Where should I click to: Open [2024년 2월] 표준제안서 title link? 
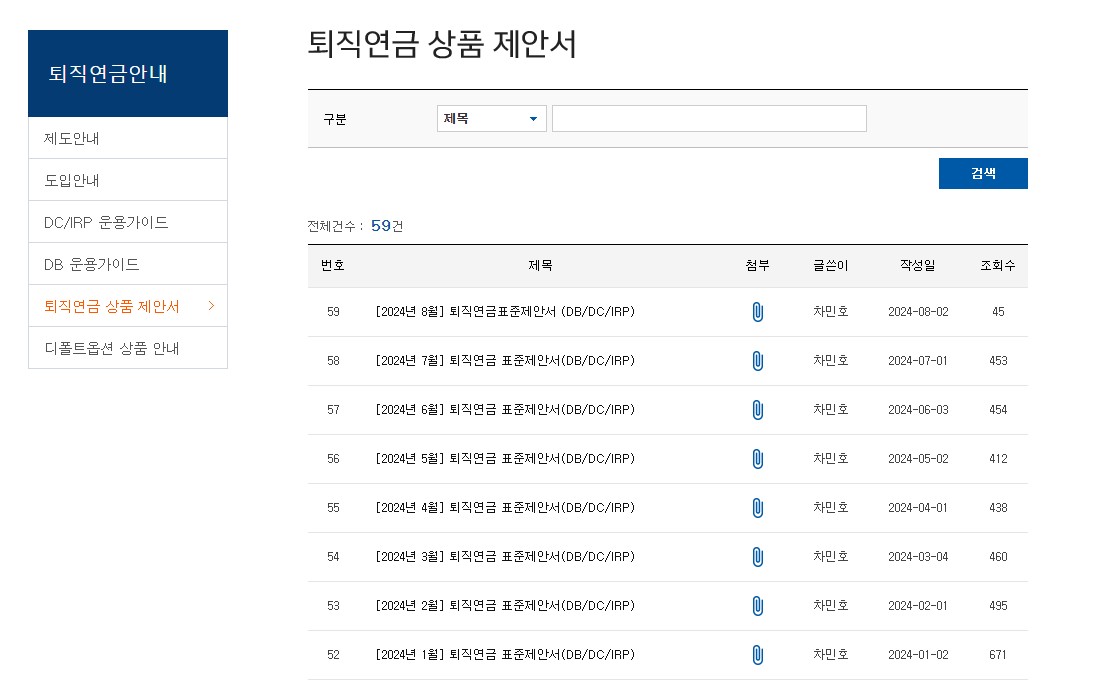click(505, 606)
